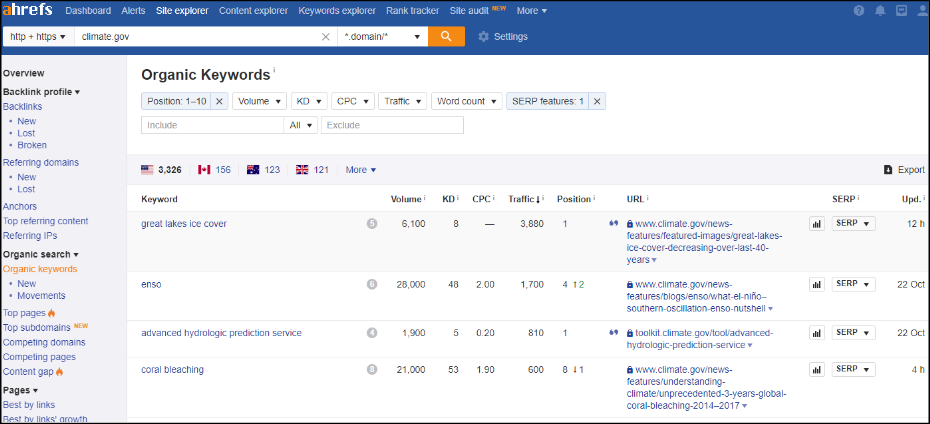The width and height of the screenshot is (930, 424).
Task: Open SERP dropdown for advanced hydrologic prediction service
Action: coord(853,333)
